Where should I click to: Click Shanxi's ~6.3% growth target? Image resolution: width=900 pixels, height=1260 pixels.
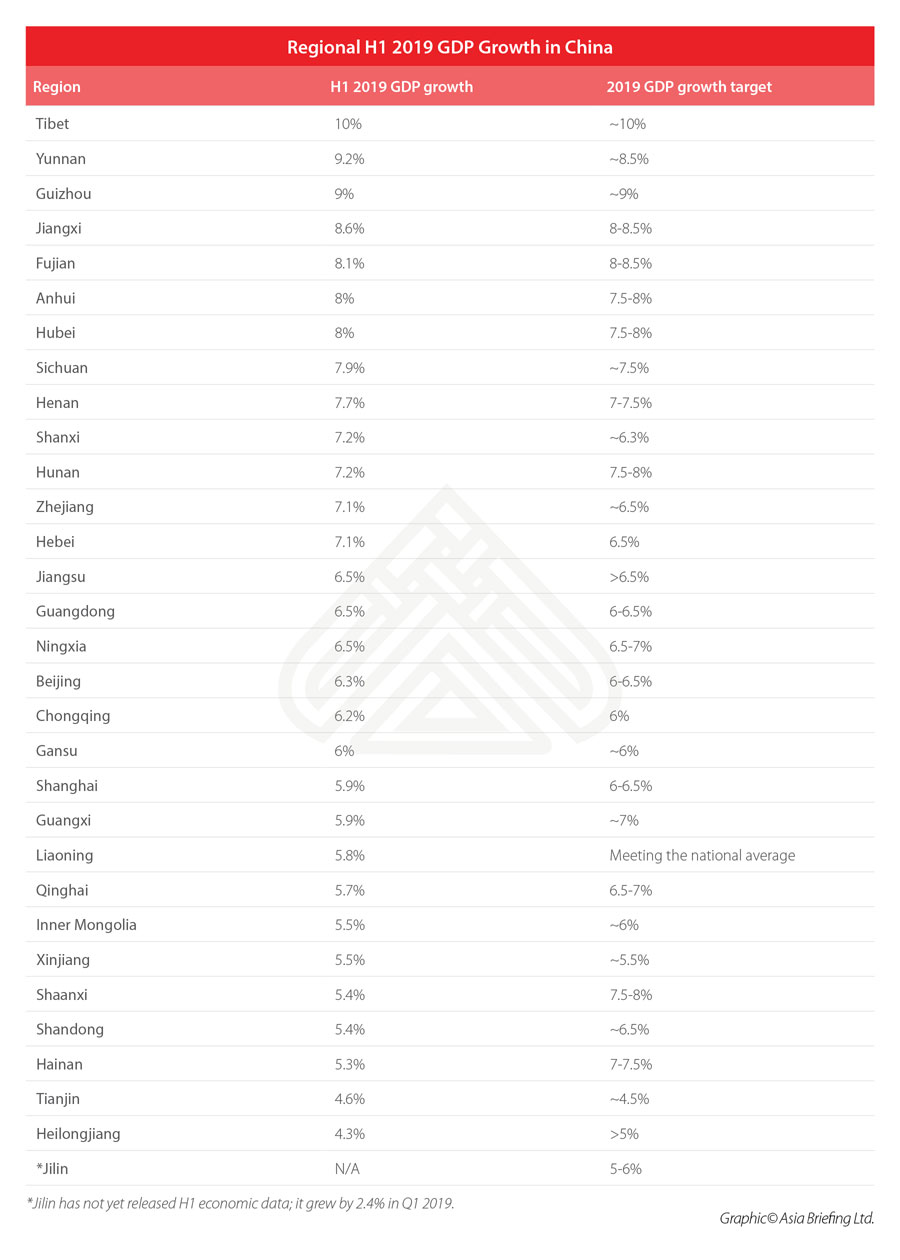629,438
